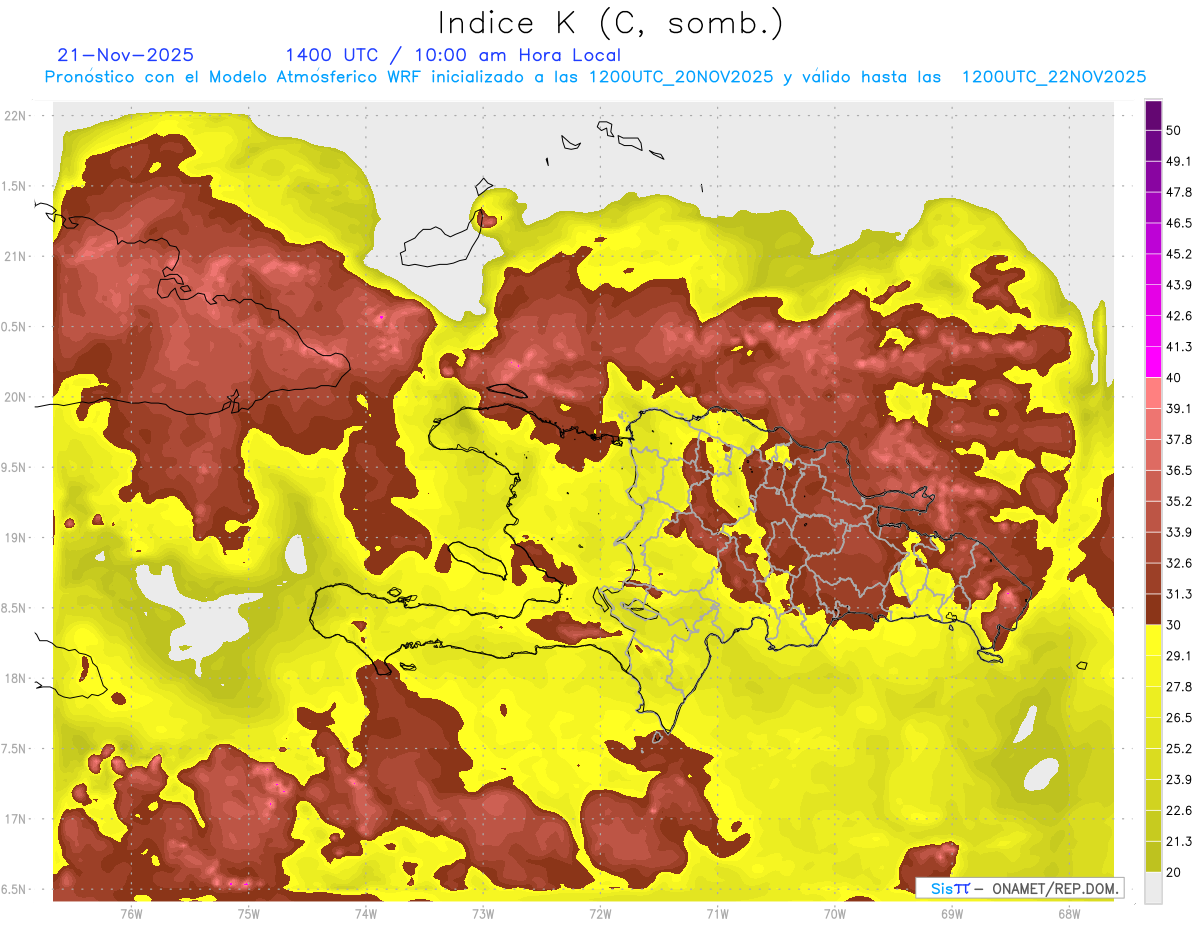Click the "18N" latitude label

(x=17, y=679)
